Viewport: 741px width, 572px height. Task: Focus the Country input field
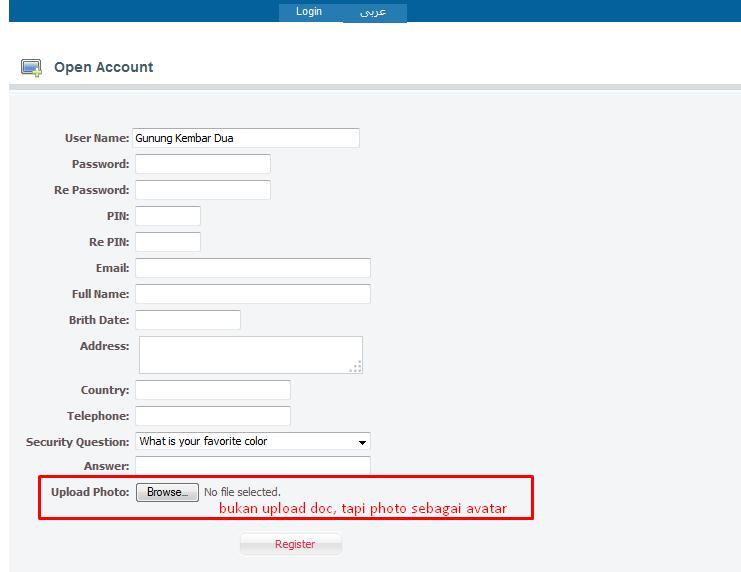pos(213,390)
